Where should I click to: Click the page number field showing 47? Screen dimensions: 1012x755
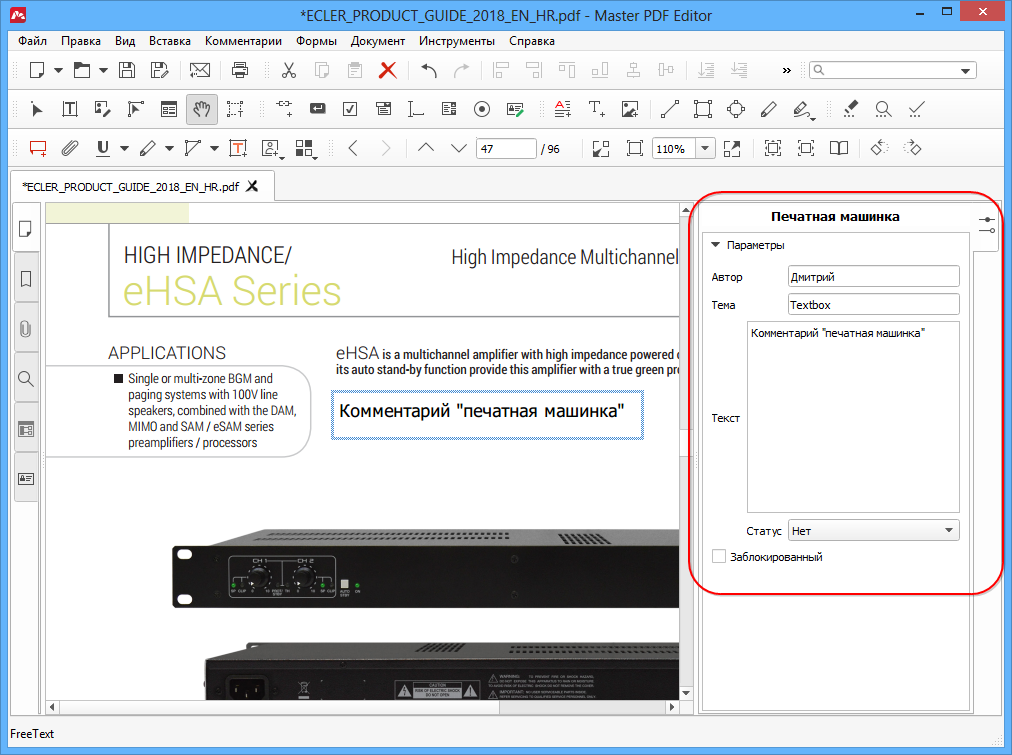pyautogui.click(x=505, y=148)
